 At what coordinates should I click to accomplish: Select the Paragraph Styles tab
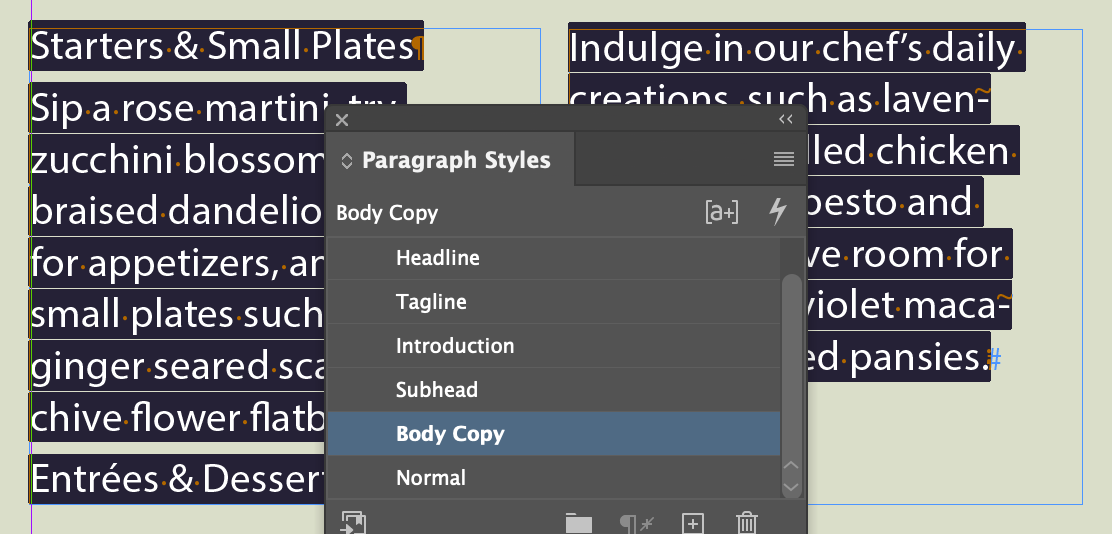point(456,160)
